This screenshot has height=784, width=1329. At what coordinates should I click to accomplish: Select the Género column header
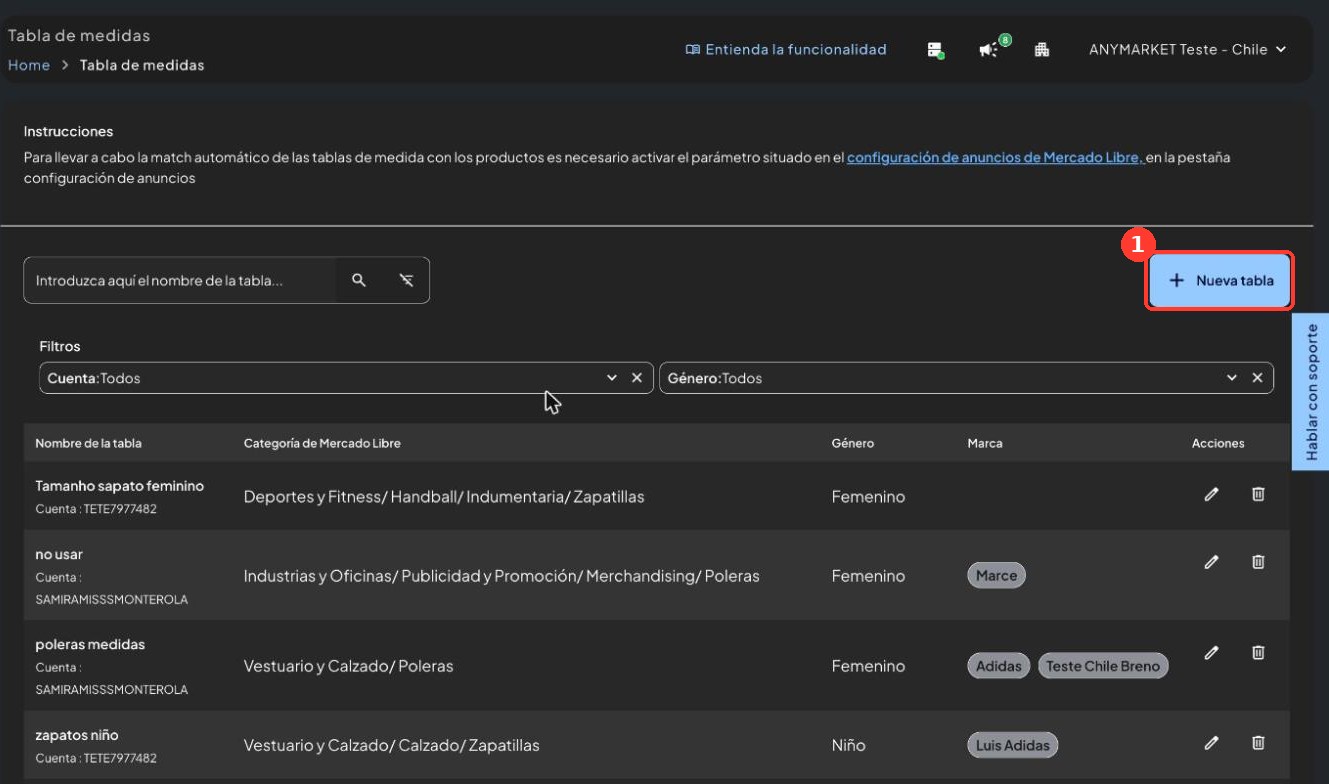coord(852,443)
